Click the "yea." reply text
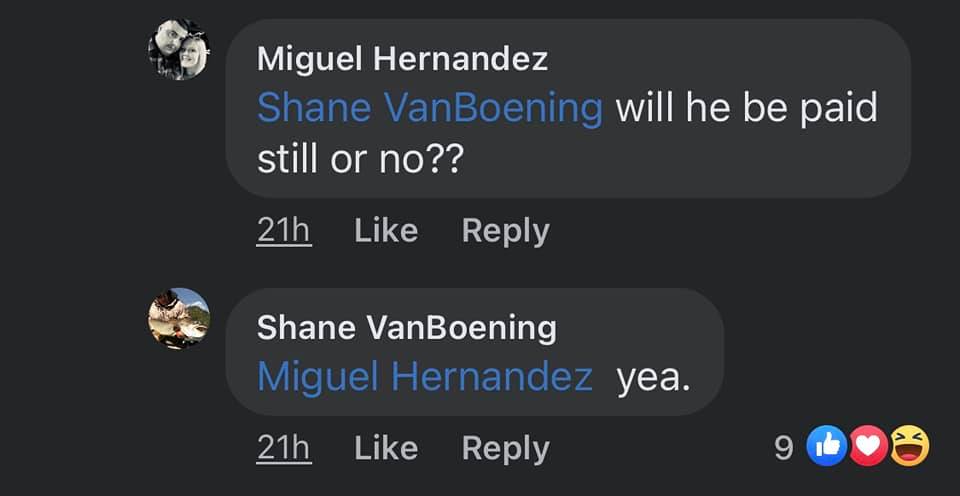The width and height of the screenshot is (960, 496). (653, 377)
